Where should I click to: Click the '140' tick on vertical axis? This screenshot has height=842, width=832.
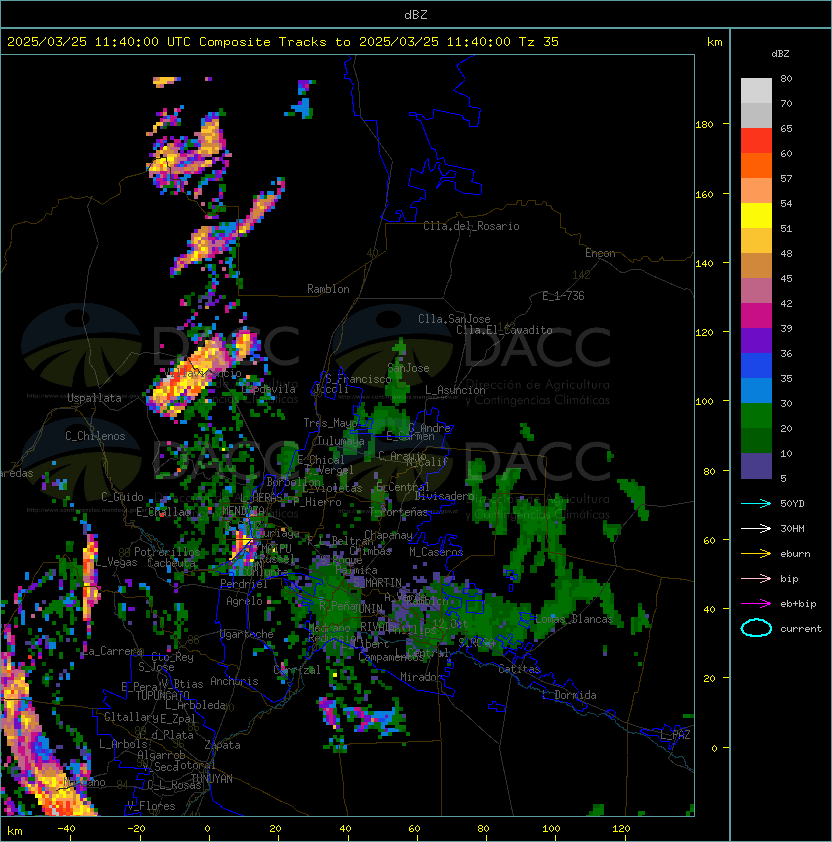tap(704, 264)
